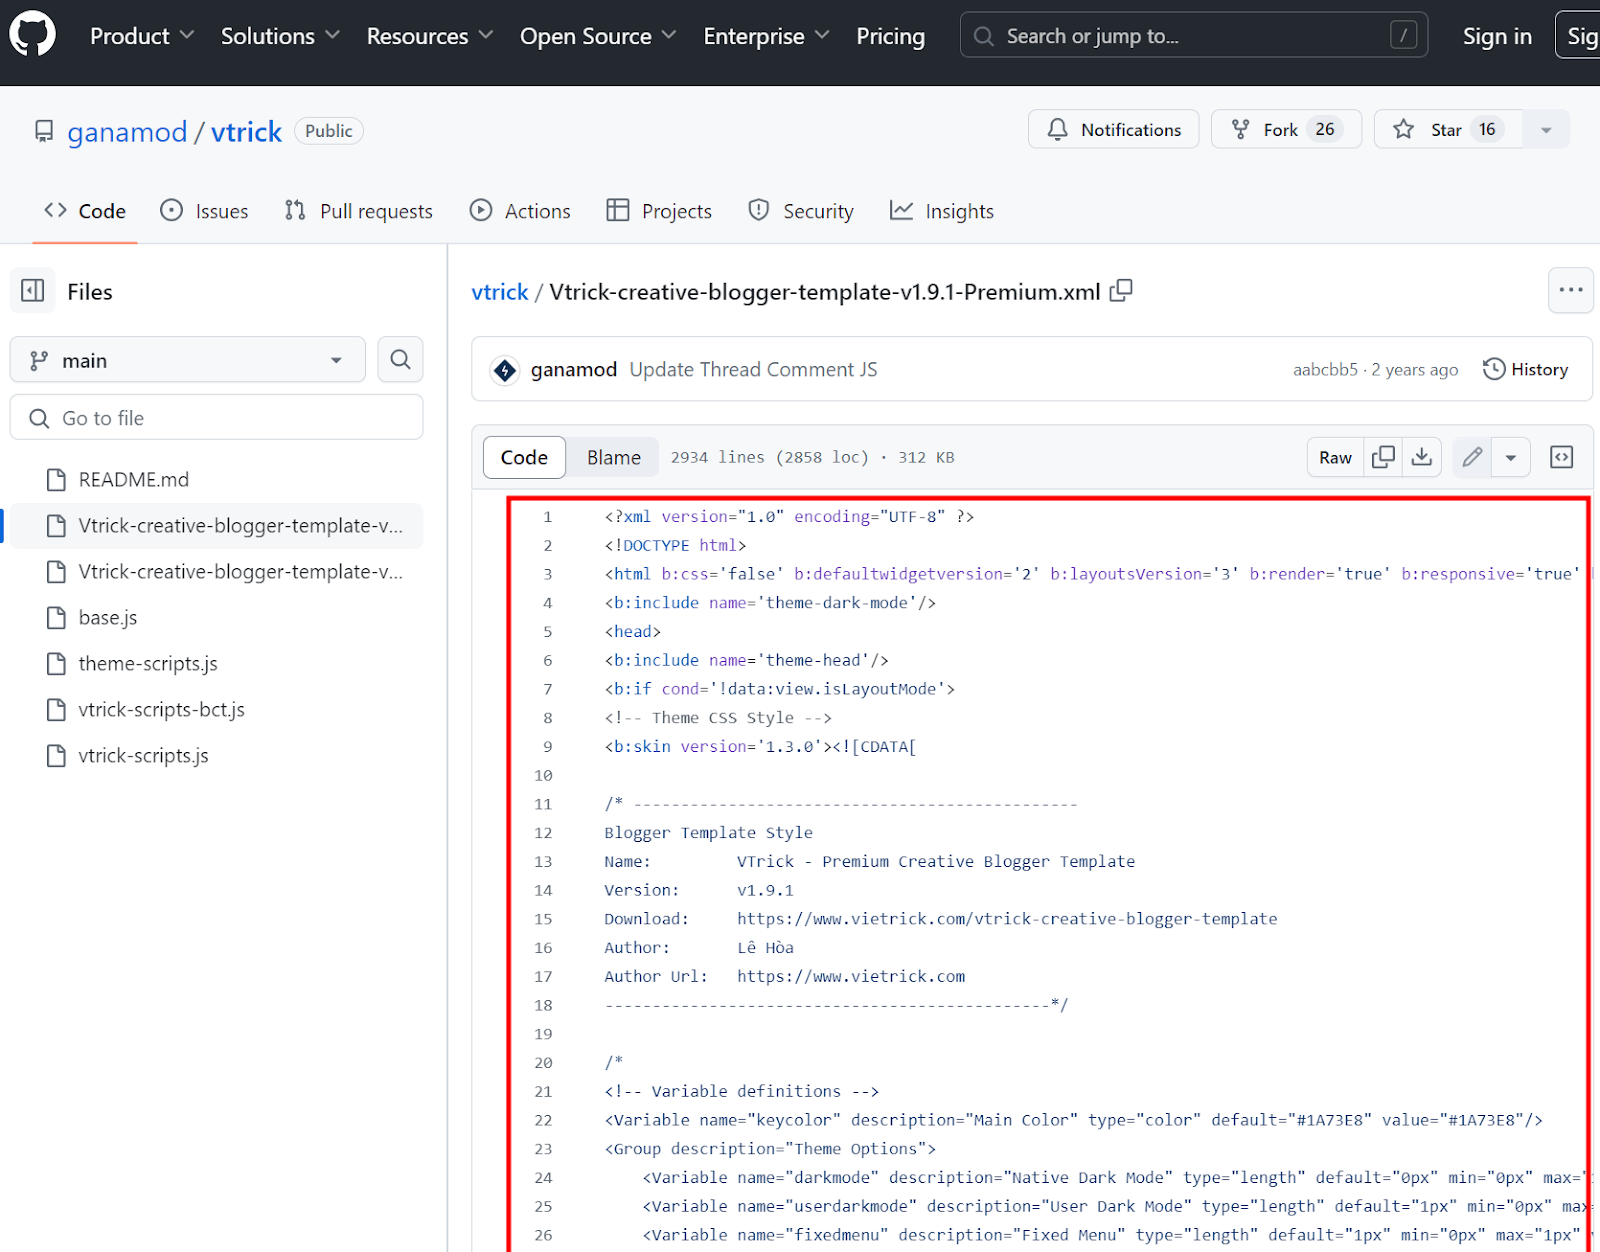Click the file search magnifier button
This screenshot has height=1252, width=1600.
(x=400, y=360)
